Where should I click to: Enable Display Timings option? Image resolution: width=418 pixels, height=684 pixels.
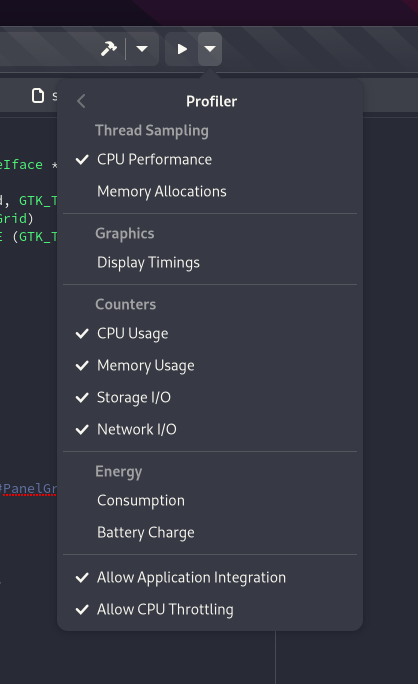tap(210, 263)
